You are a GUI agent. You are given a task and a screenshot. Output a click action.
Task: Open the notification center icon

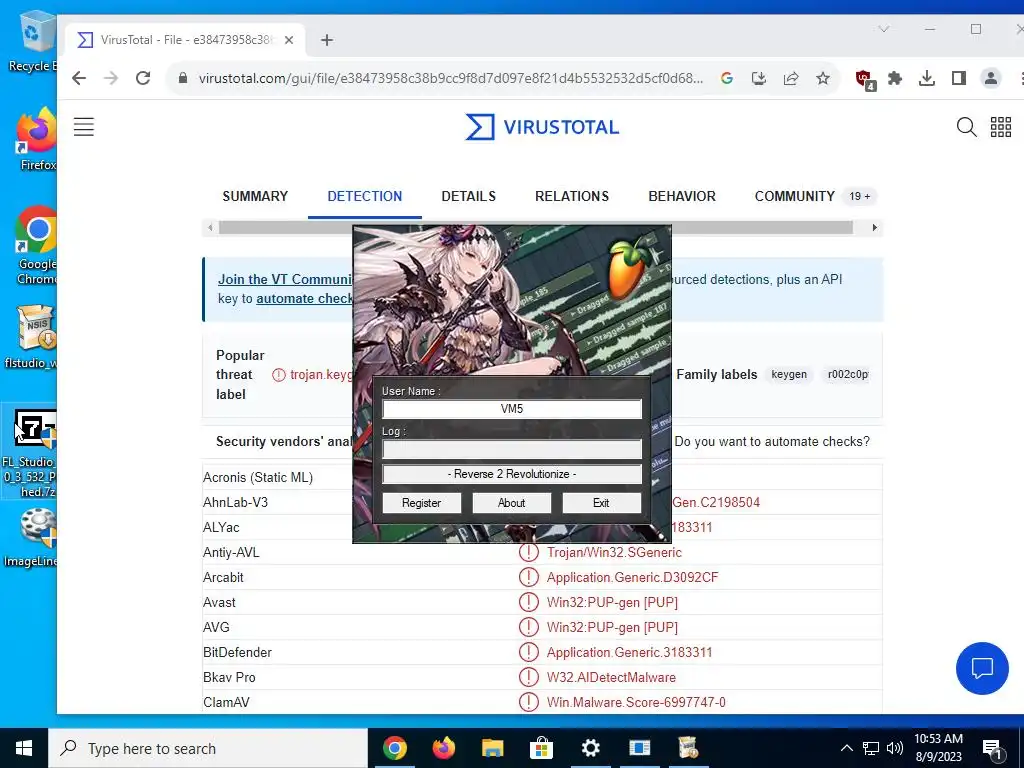(x=993, y=750)
